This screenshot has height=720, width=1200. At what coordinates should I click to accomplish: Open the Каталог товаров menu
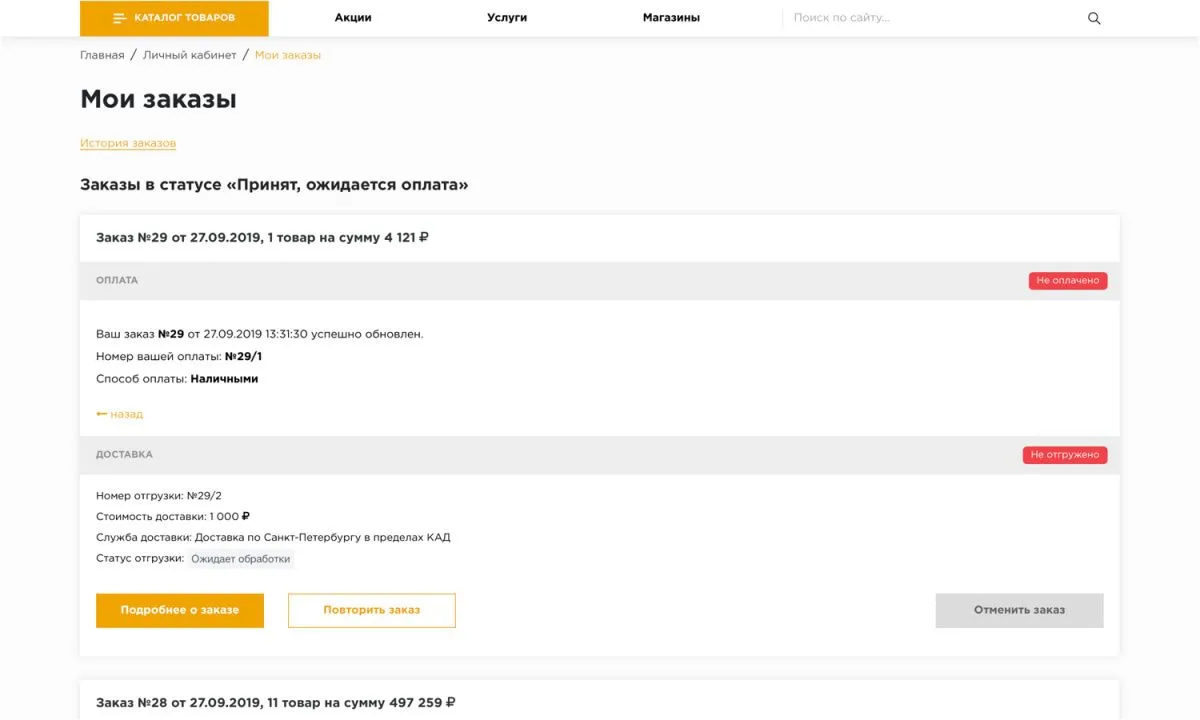[174, 18]
